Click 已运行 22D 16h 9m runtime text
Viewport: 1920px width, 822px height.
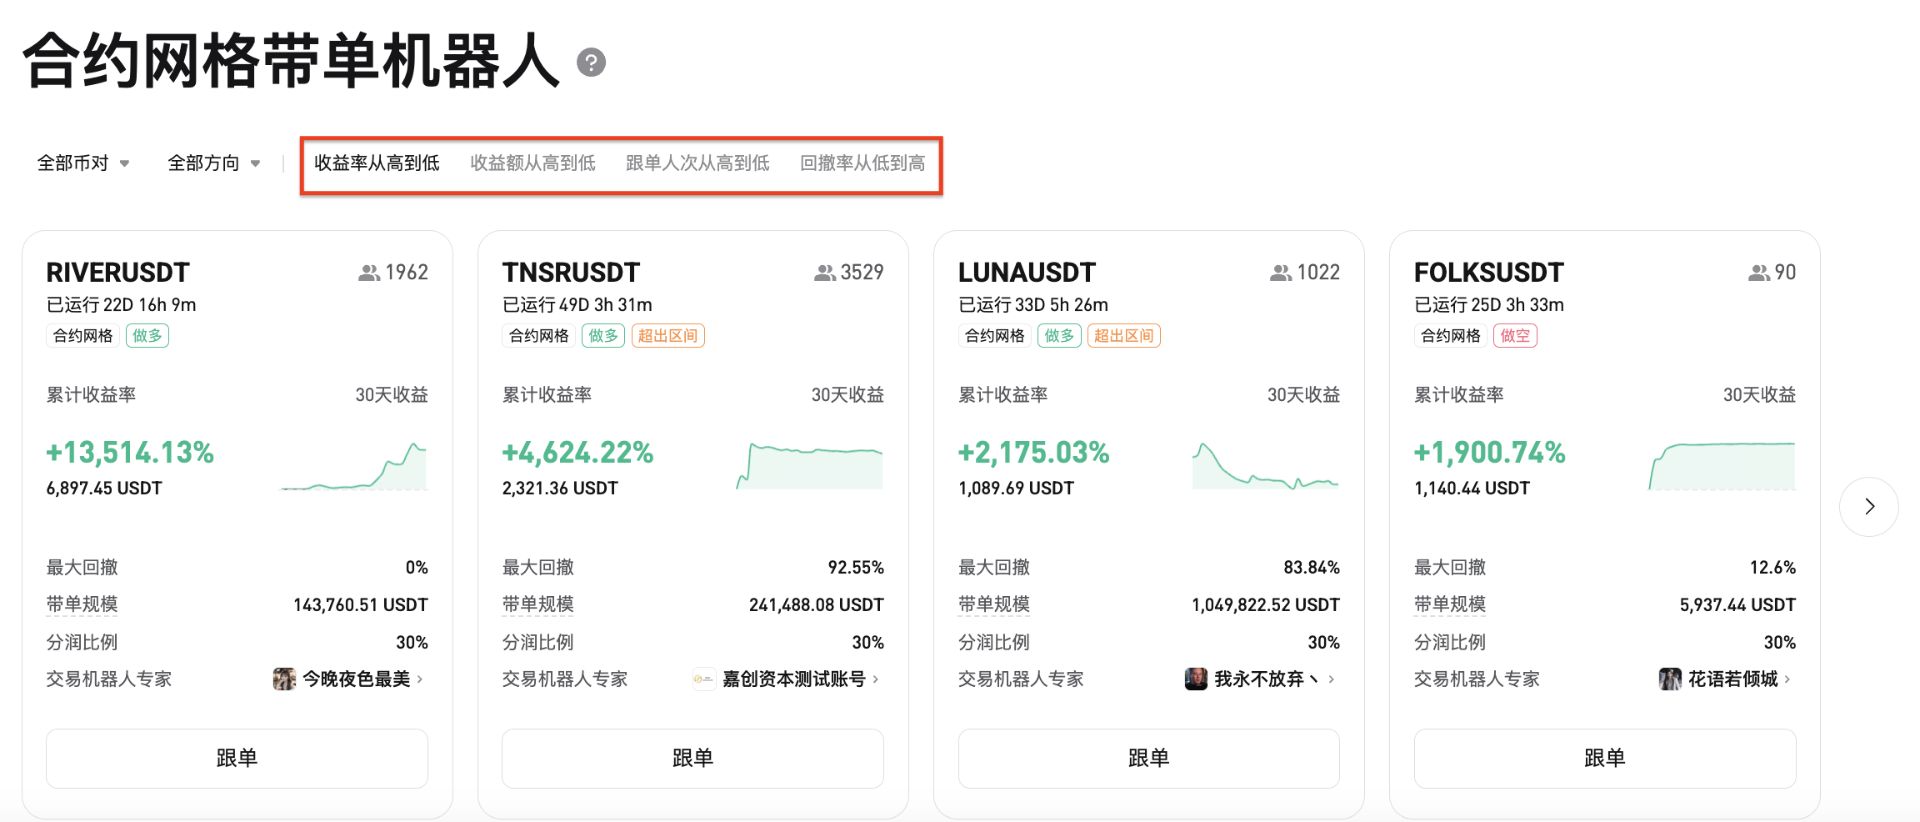pyautogui.click(x=121, y=305)
